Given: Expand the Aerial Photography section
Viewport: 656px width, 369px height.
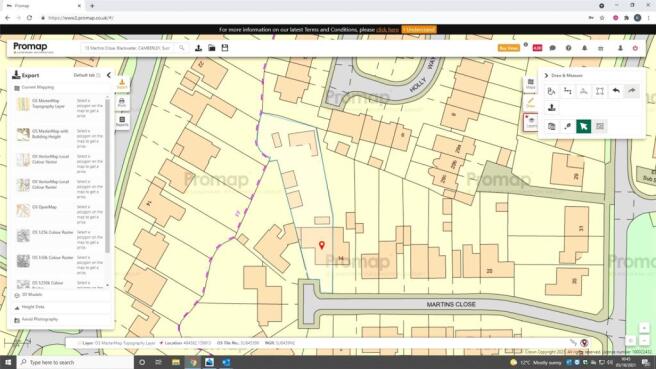Looking at the screenshot, I should pos(60,320).
